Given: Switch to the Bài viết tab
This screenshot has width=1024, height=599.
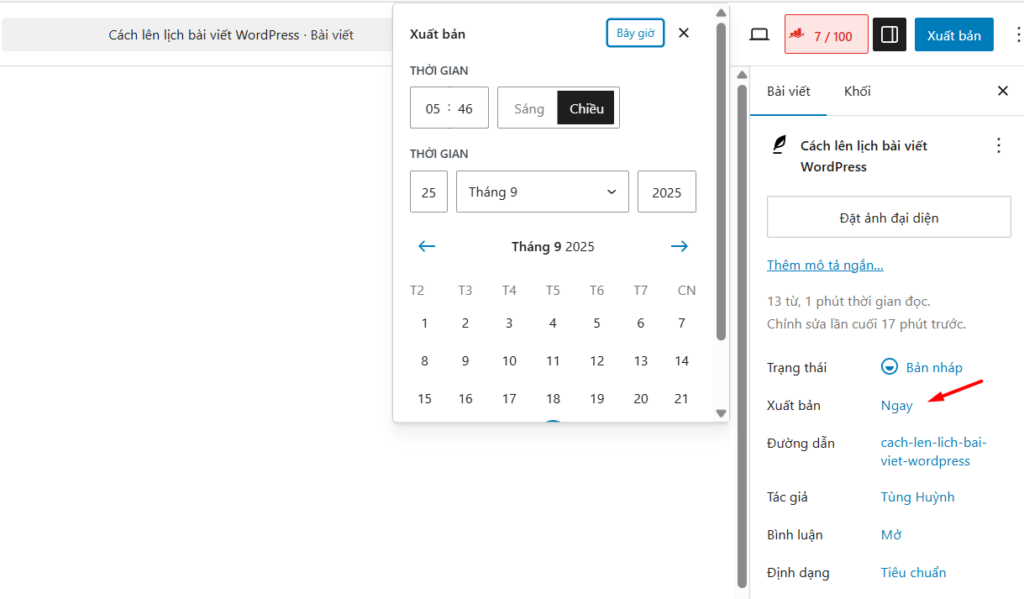Looking at the screenshot, I should (788, 91).
